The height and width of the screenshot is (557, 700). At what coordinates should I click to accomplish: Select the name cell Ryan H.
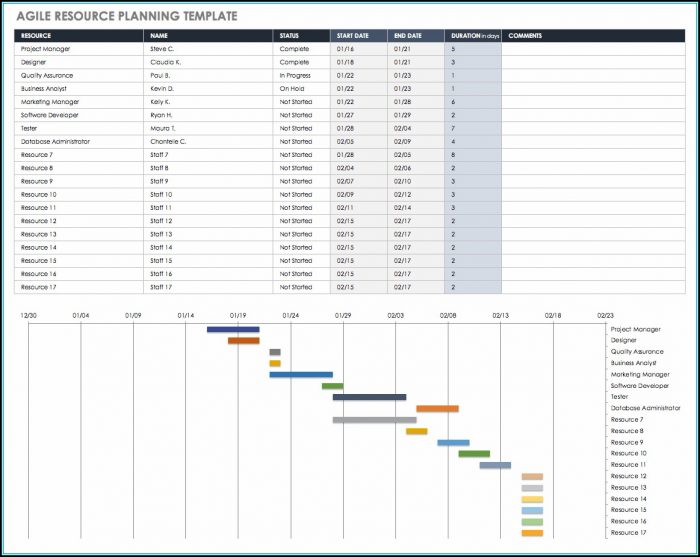(208, 115)
